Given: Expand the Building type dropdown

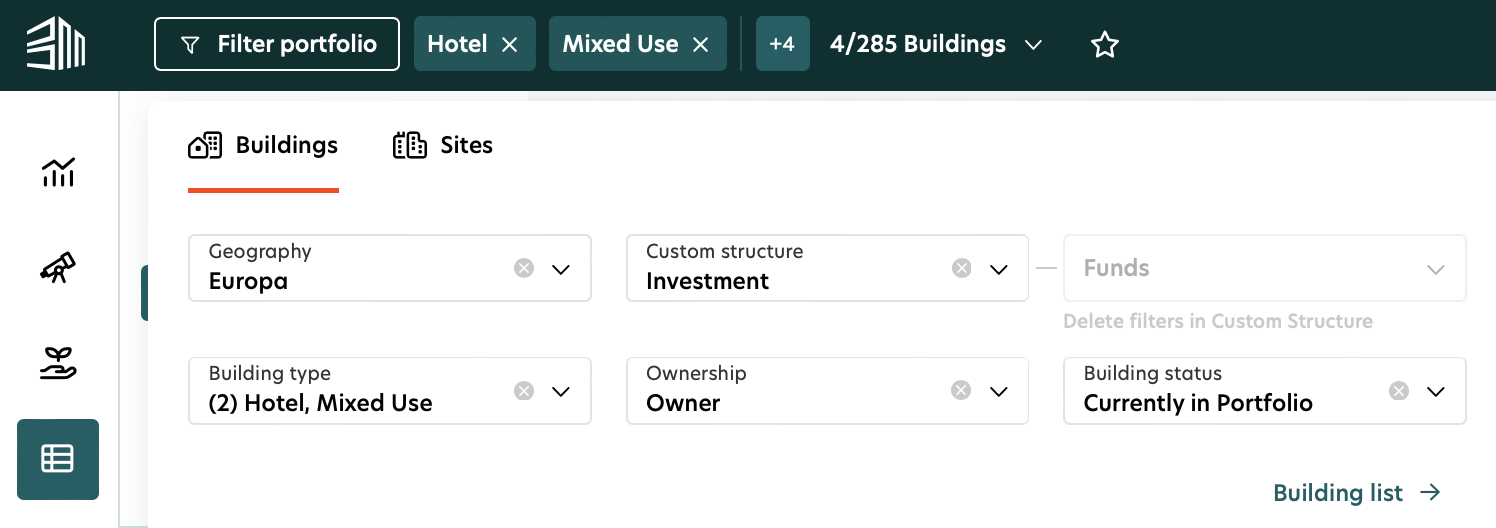Looking at the screenshot, I should pos(561,391).
